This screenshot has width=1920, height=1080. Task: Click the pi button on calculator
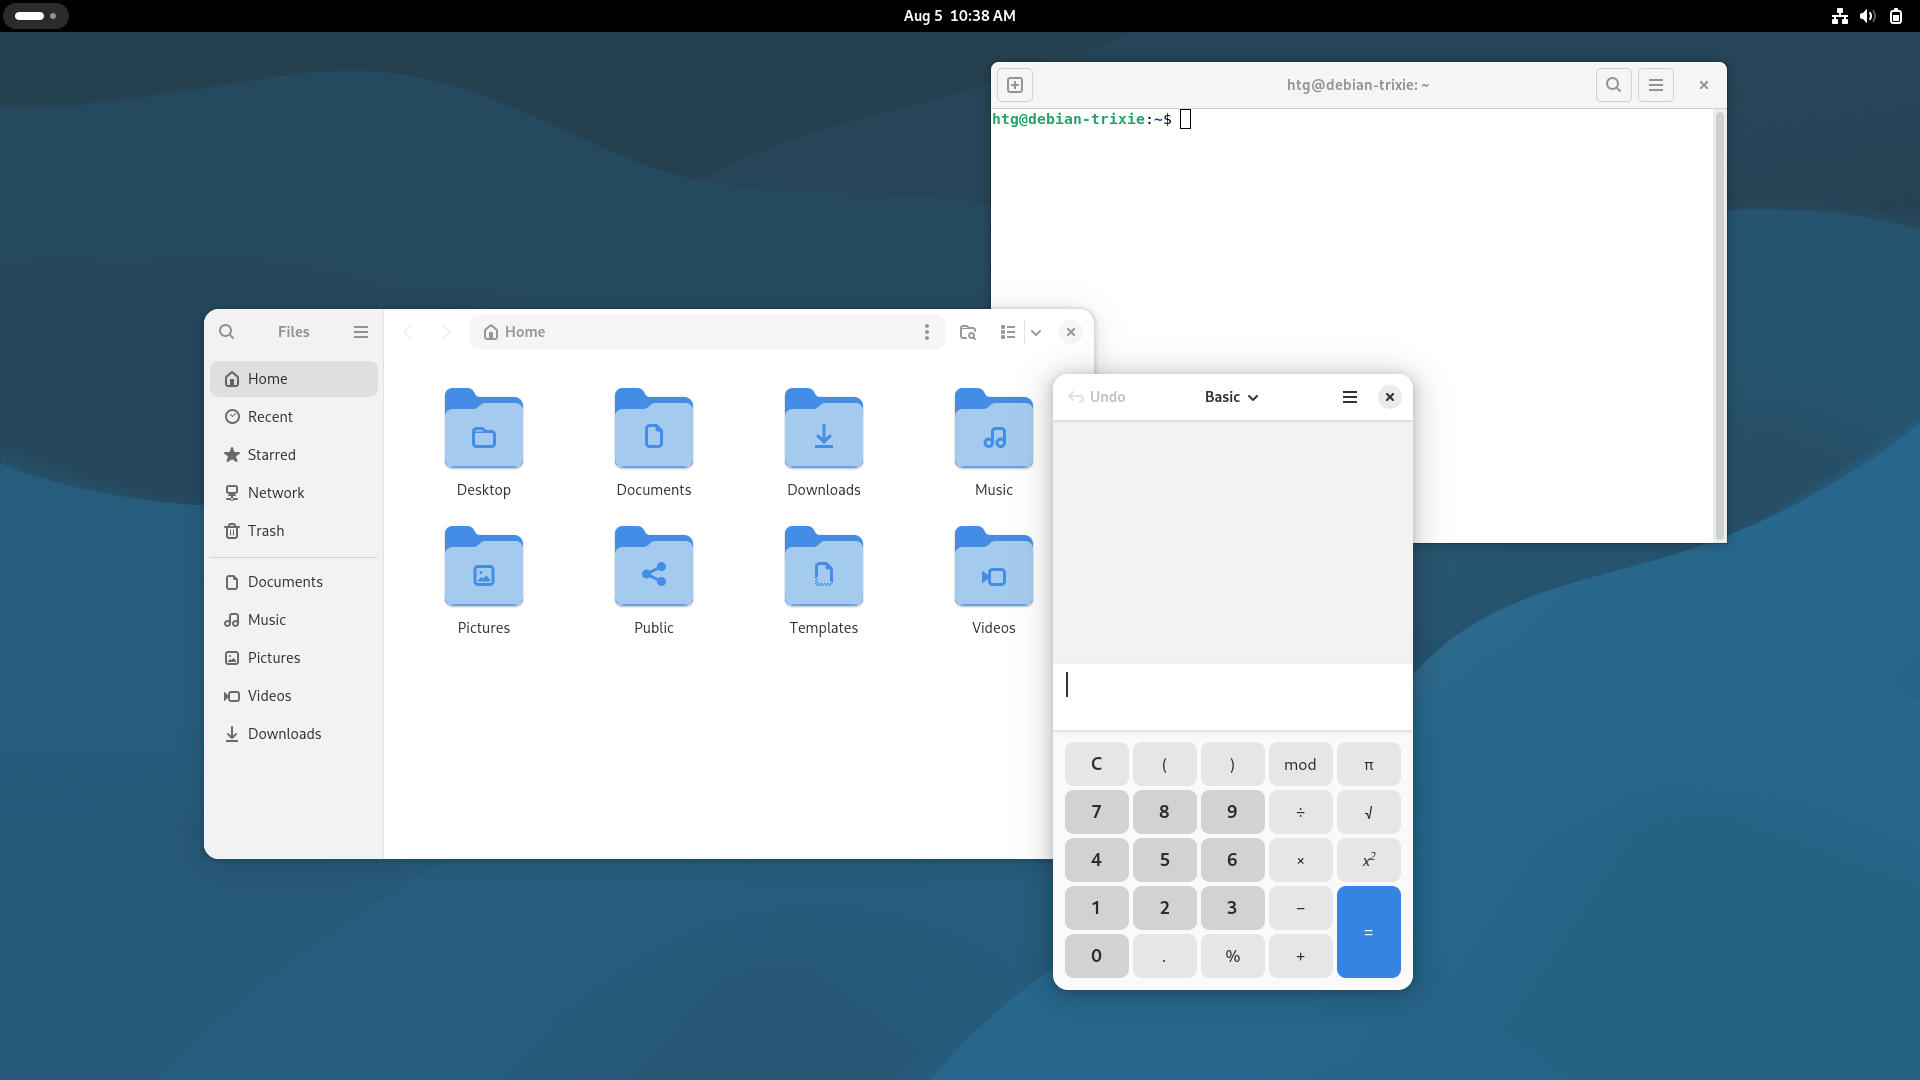click(x=1368, y=764)
